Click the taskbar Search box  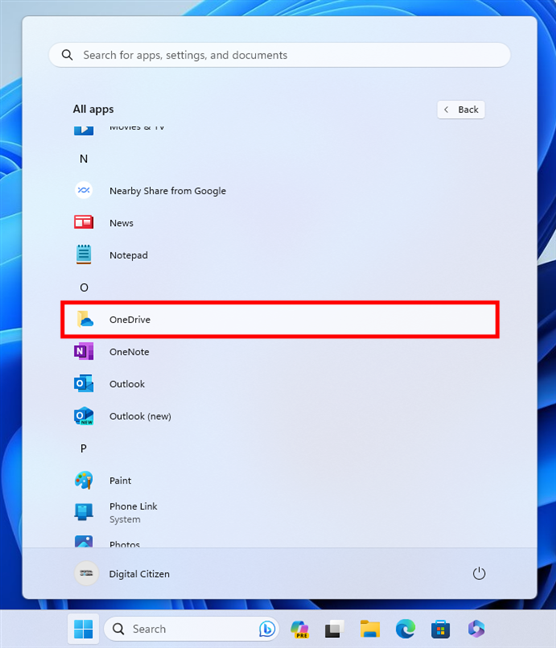point(191,629)
